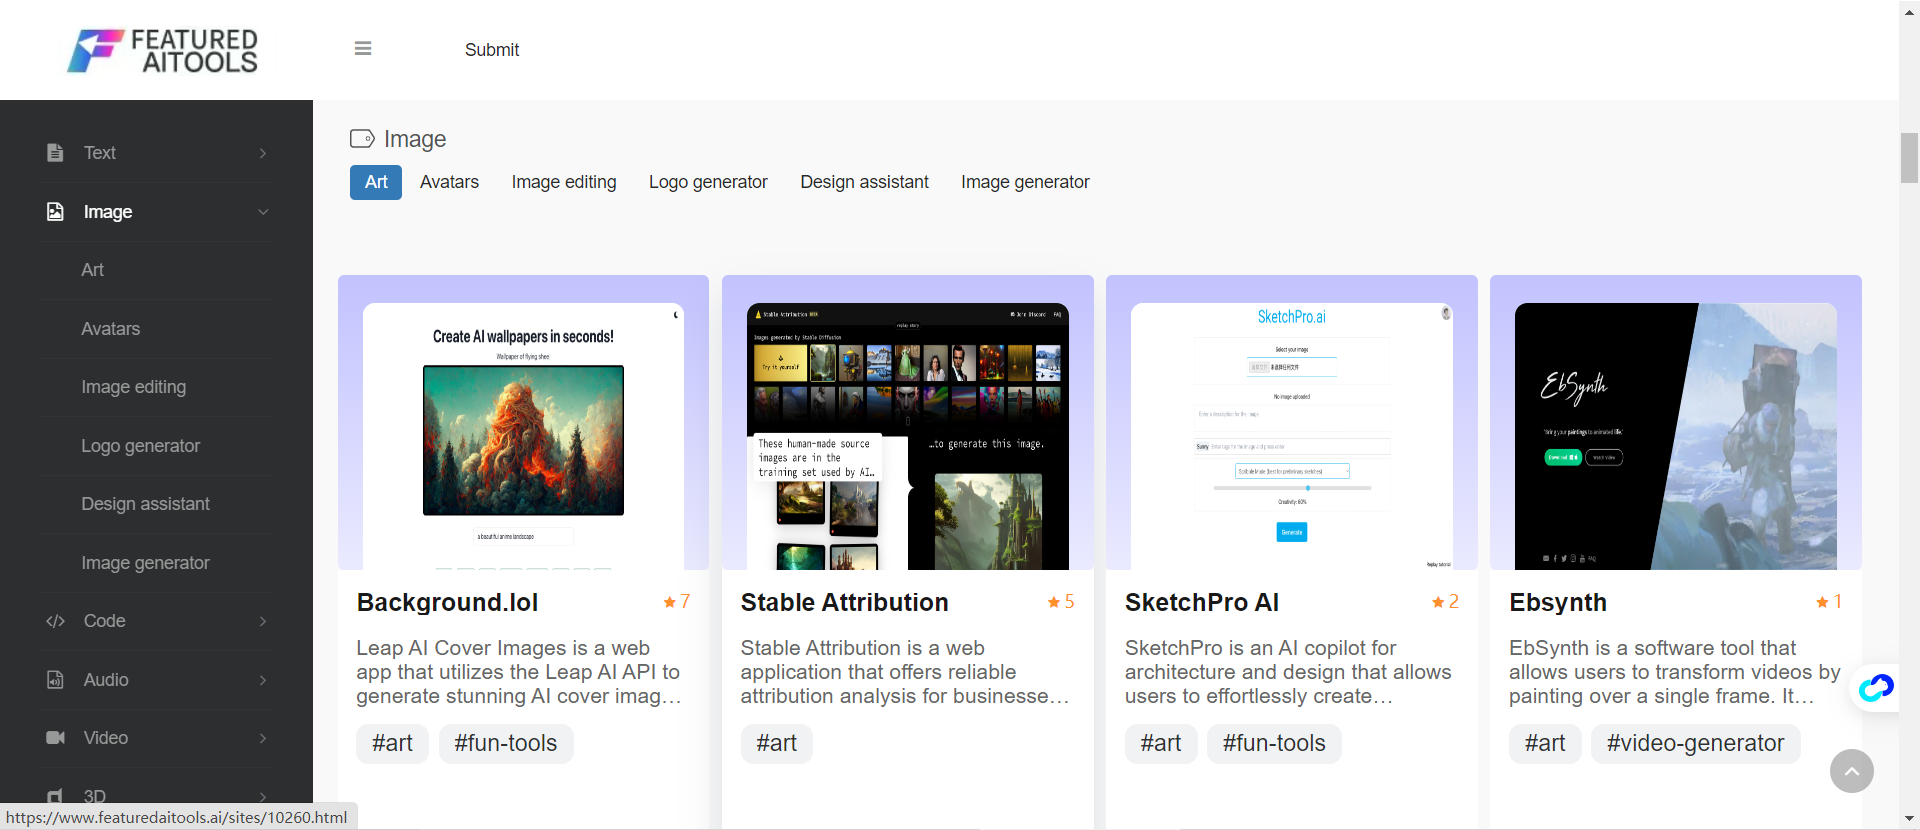
Task: Click the #art tag on Ebsynth
Action: 1545,744
